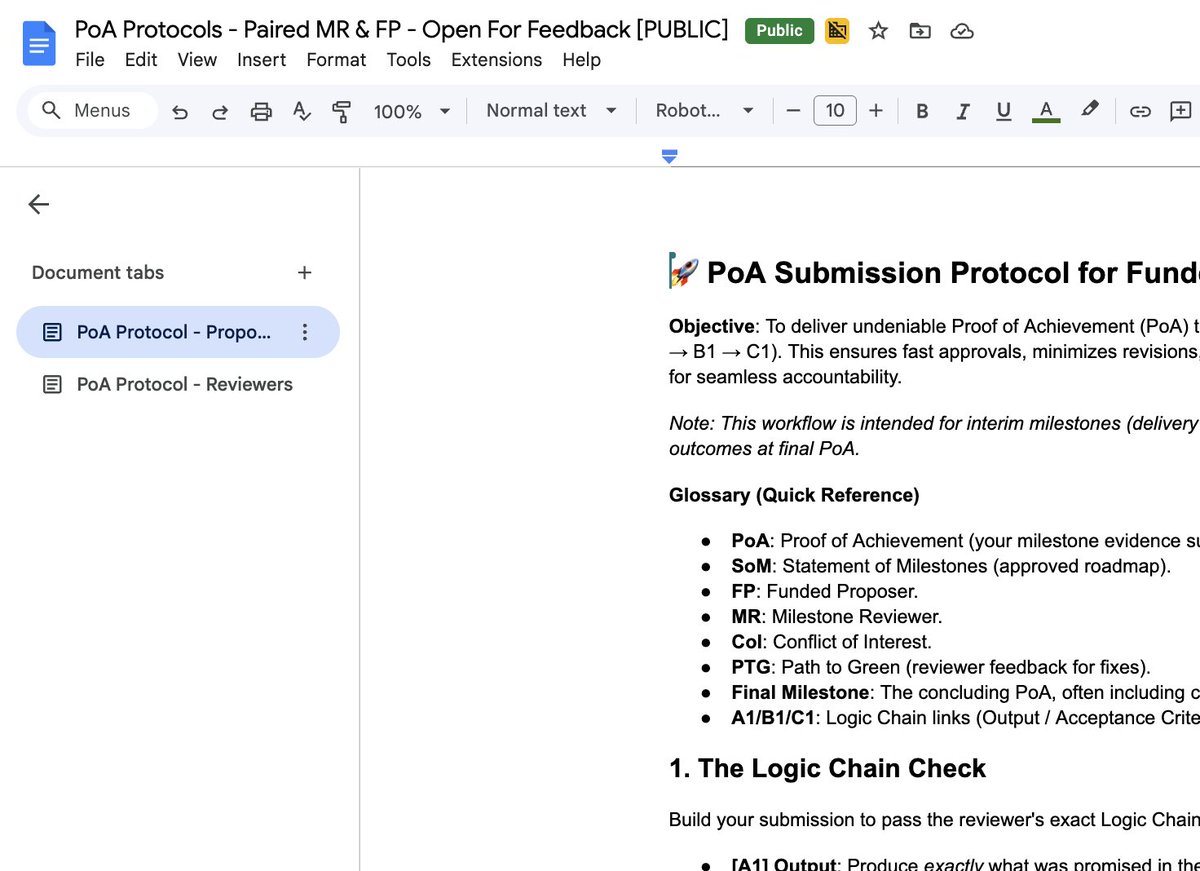Star this document

tap(878, 31)
